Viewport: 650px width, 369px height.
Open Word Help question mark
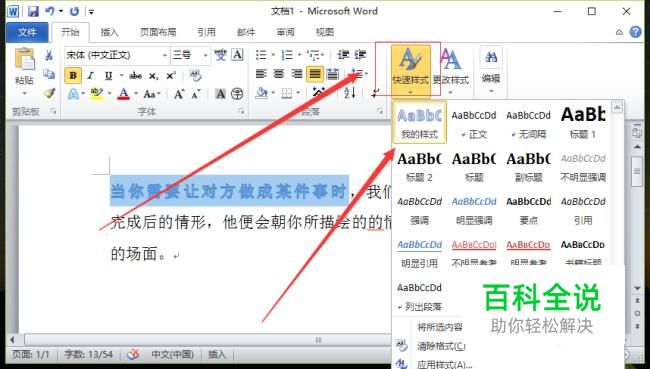coord(635,32)
